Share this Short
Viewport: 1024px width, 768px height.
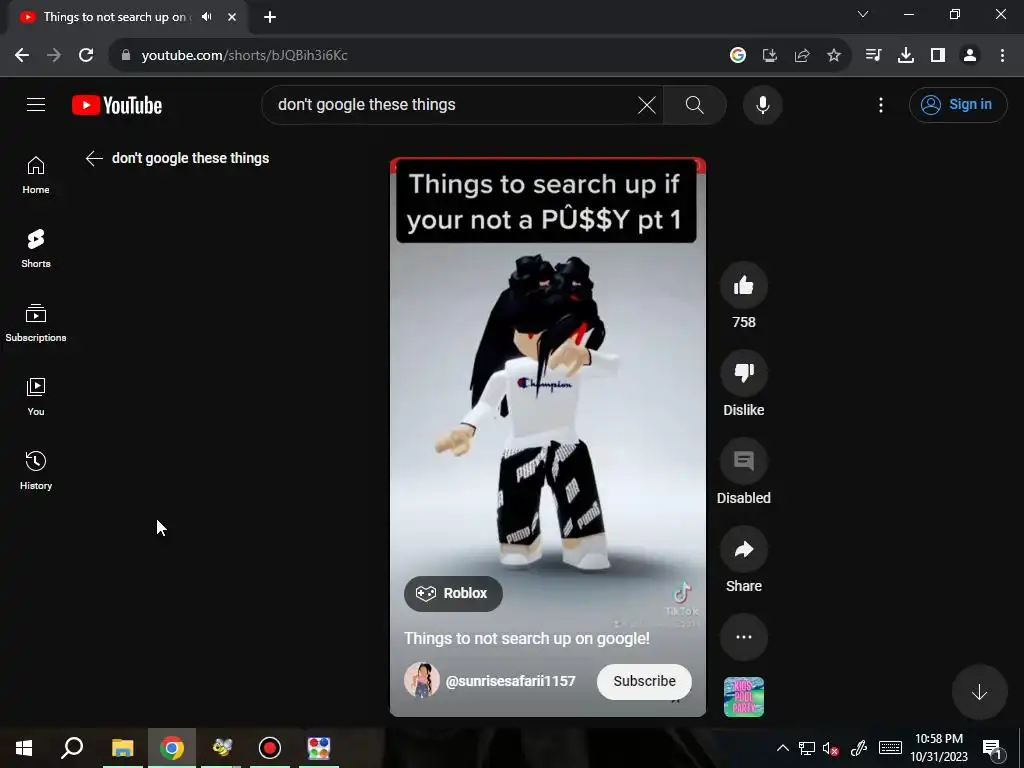[743, 549]
